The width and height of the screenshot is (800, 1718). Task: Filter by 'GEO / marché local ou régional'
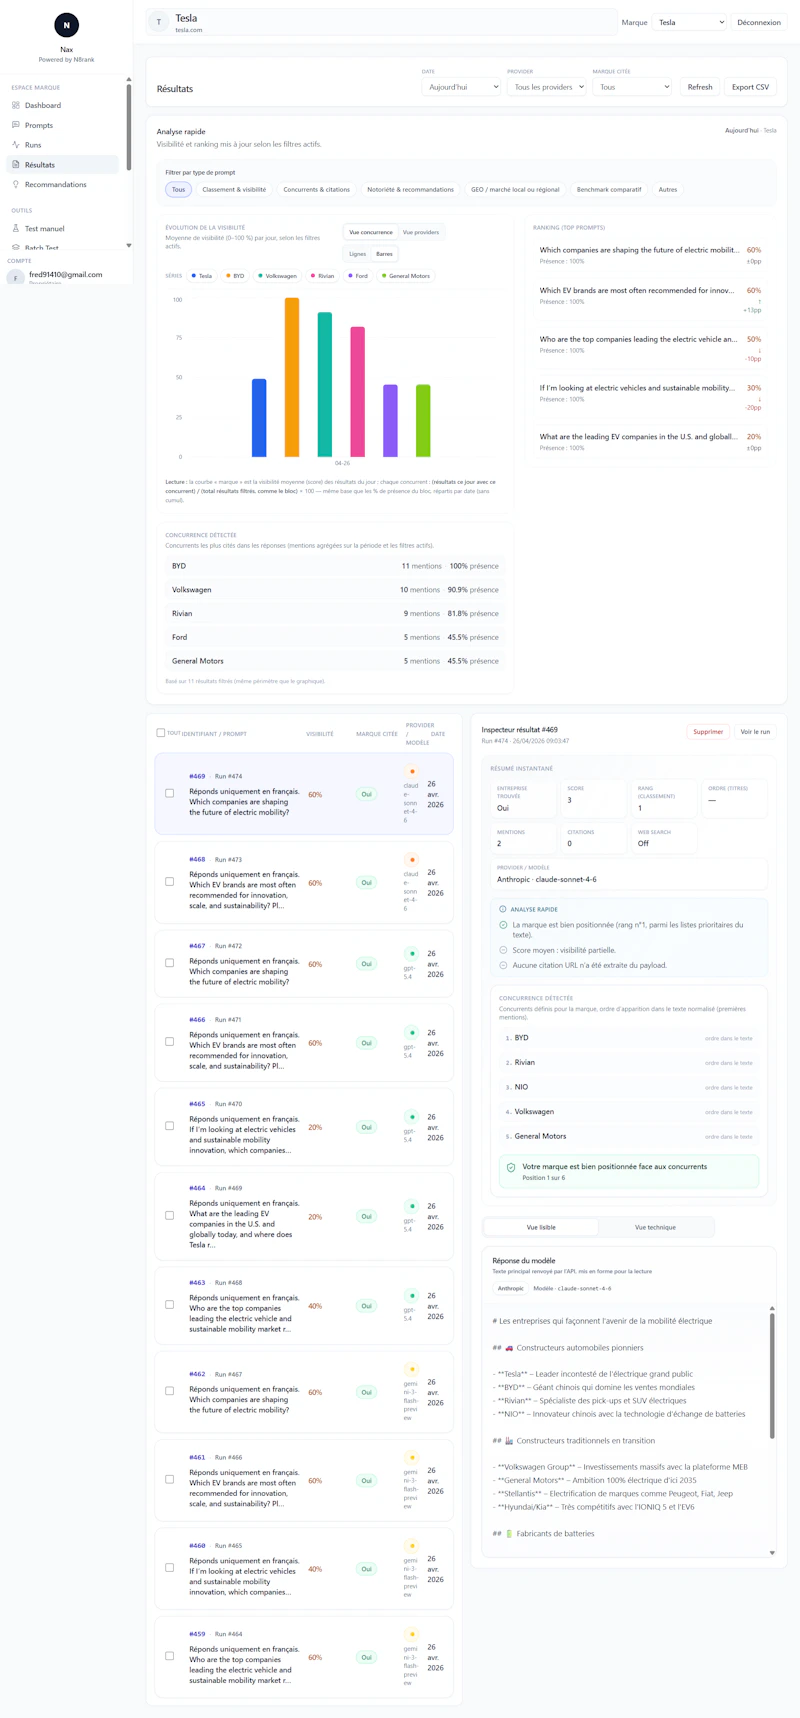515,189
